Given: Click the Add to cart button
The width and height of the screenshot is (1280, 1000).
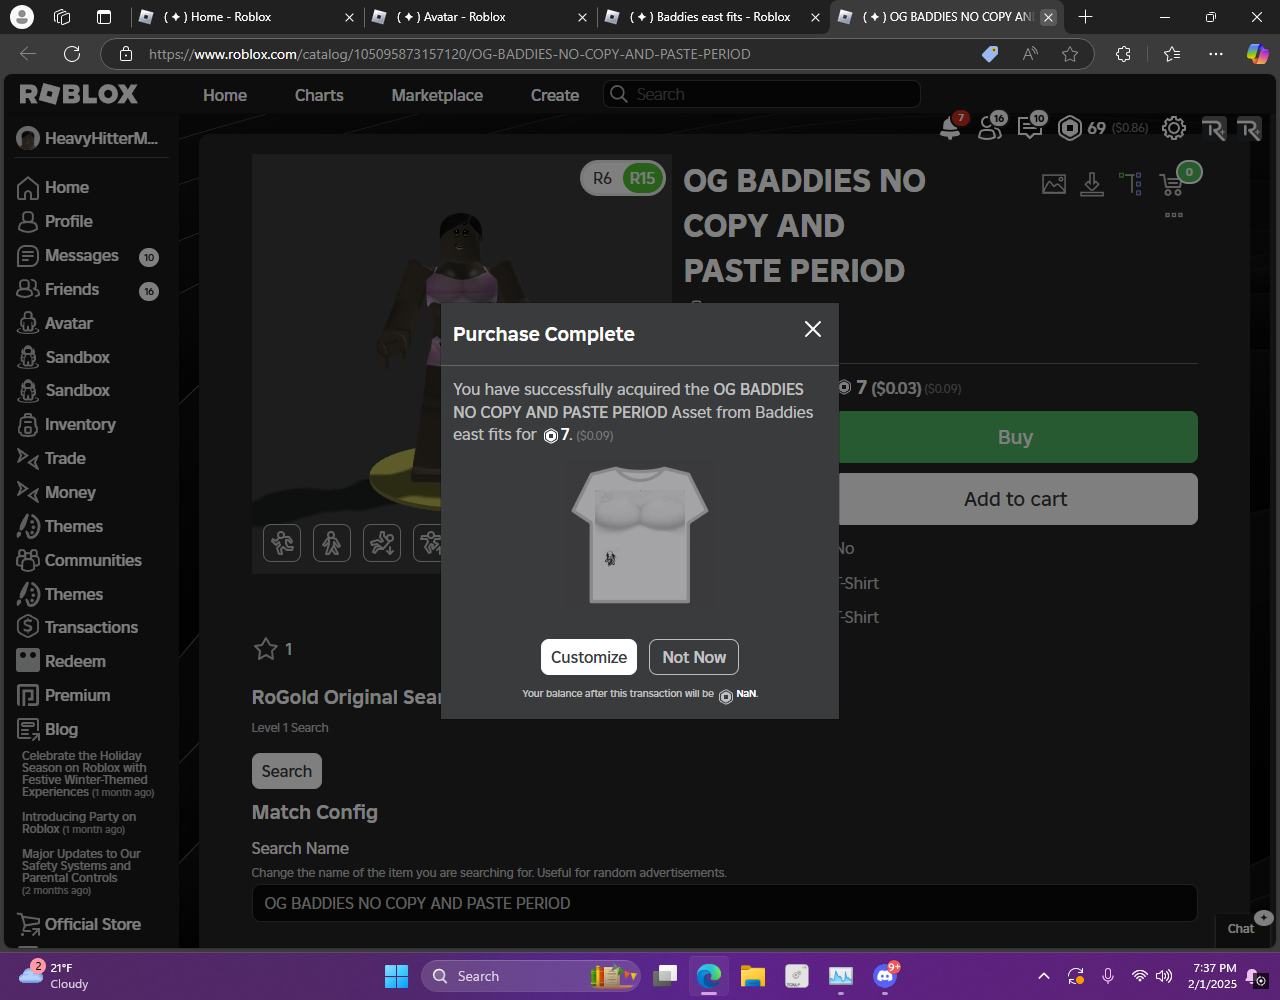Looking at the screenshot, I should tap(1017, 499).
